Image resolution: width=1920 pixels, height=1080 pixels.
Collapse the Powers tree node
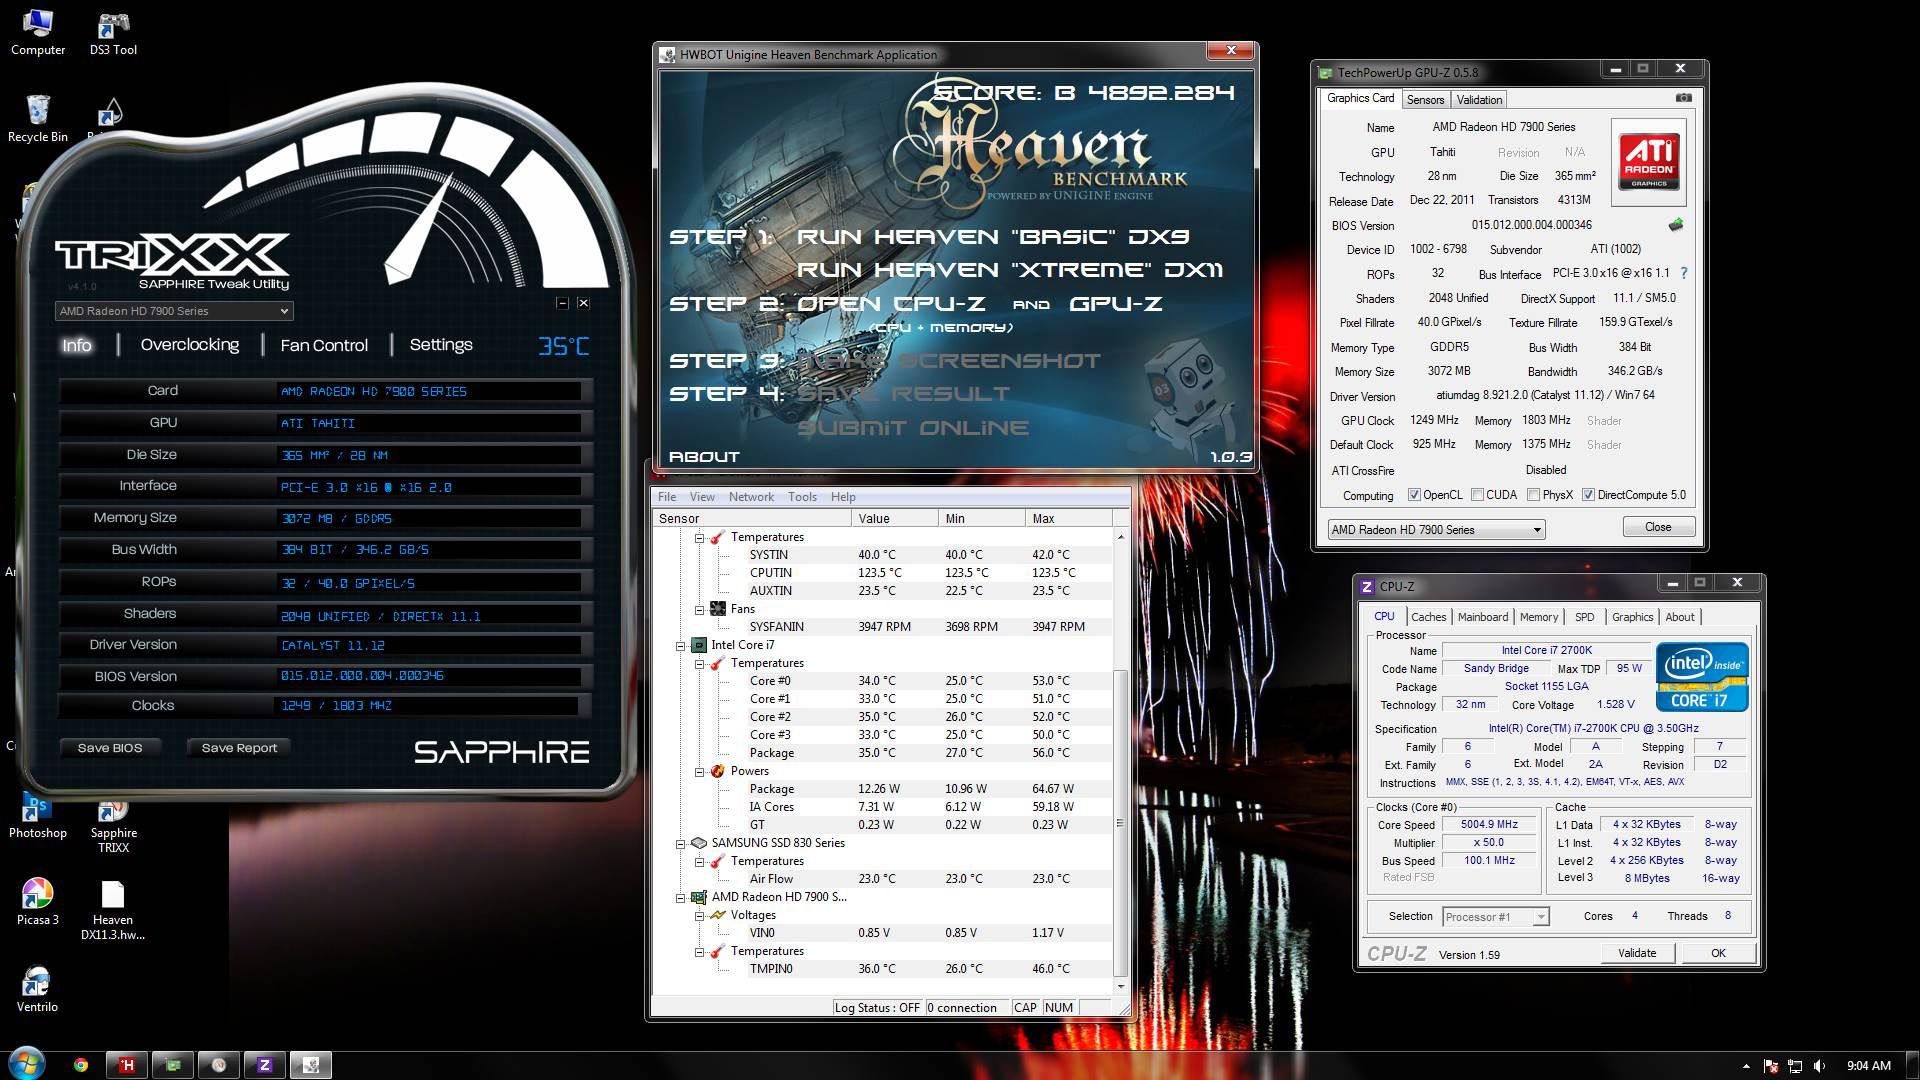(700, 772)
